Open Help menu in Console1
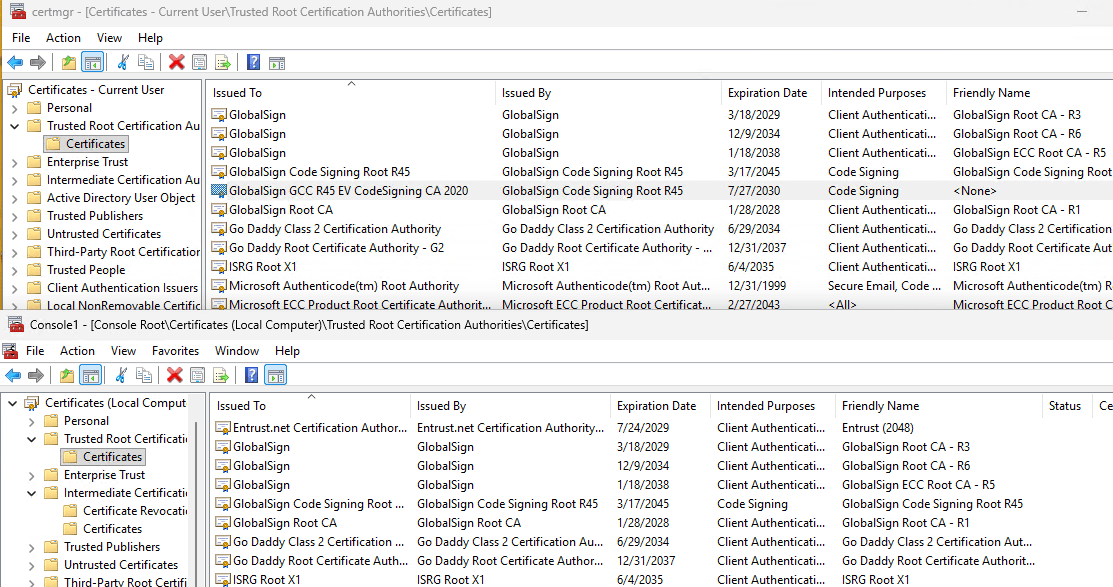This screenshot has height=587, width=1113. point(287,351)
